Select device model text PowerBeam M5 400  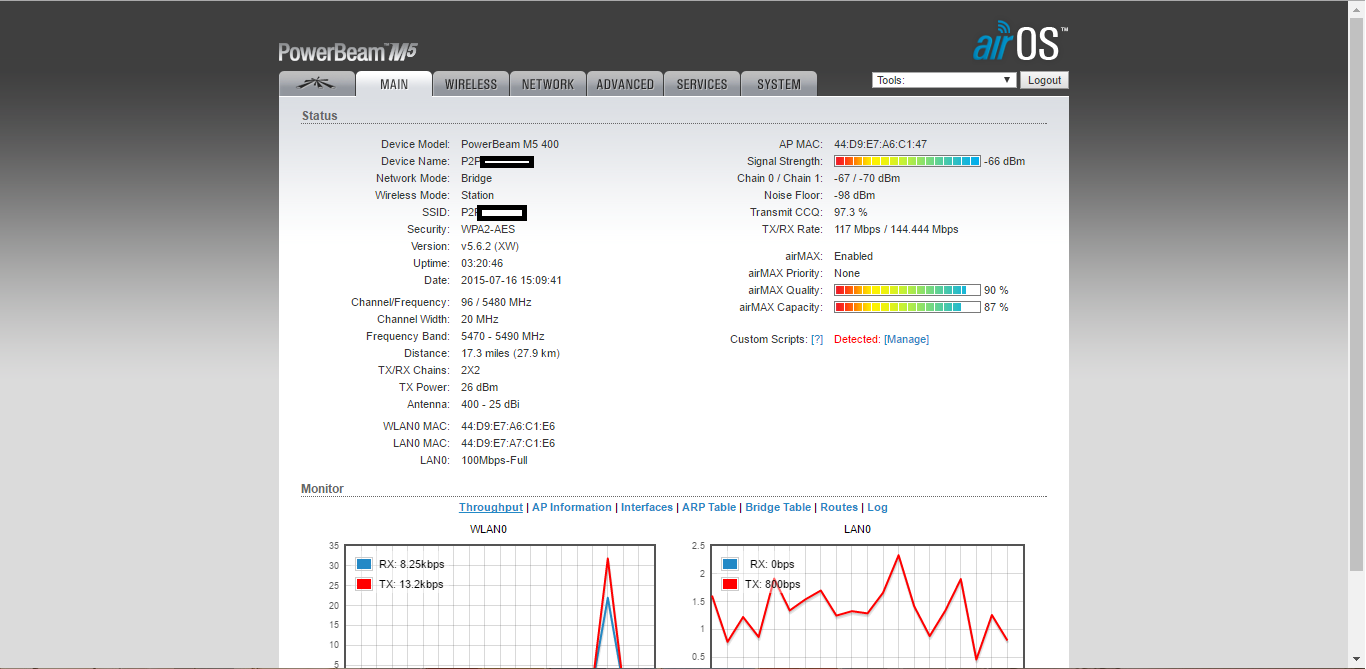(510, 144)
